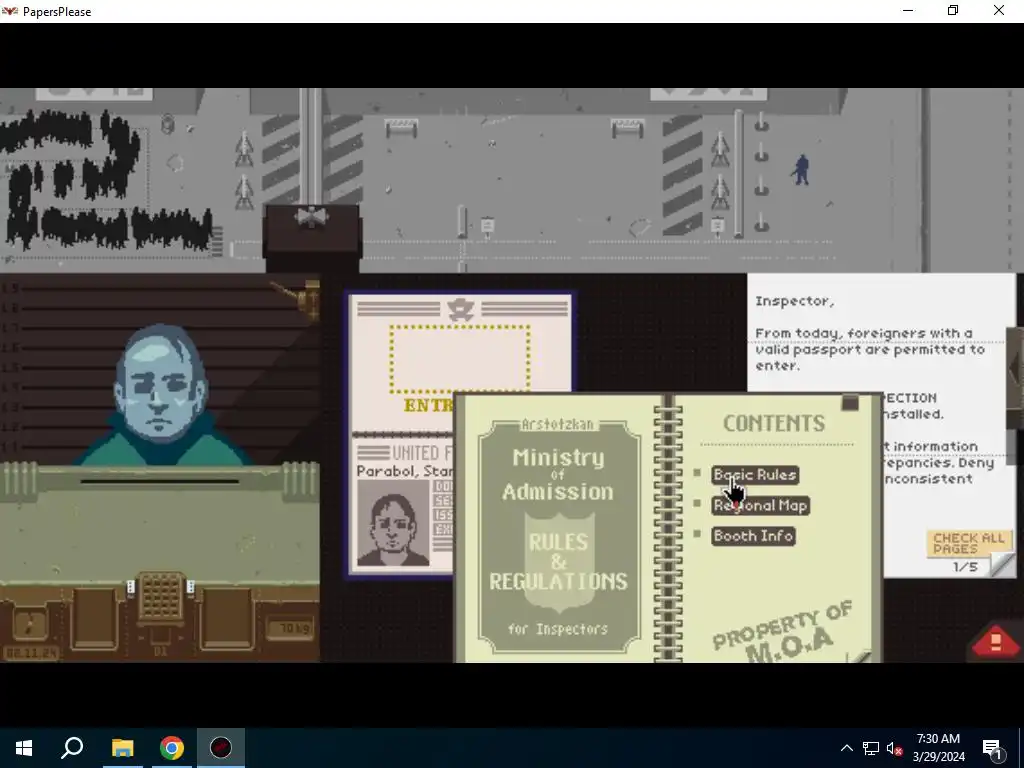Viewport: 1024px width, 768px height.
Task: Click the date readout below the clock
Action: 31,652
